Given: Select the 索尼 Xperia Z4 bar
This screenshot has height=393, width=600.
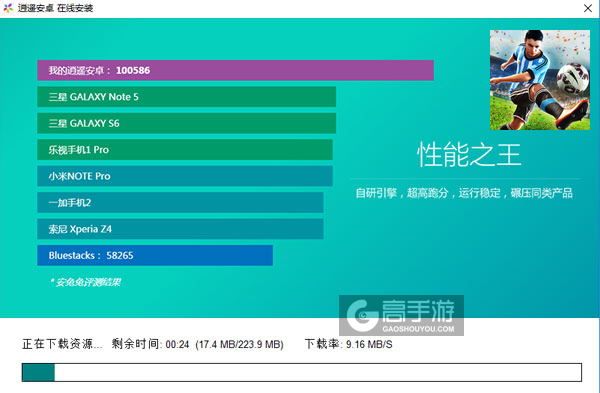Looking at the screenshot, I should (180, 229).
